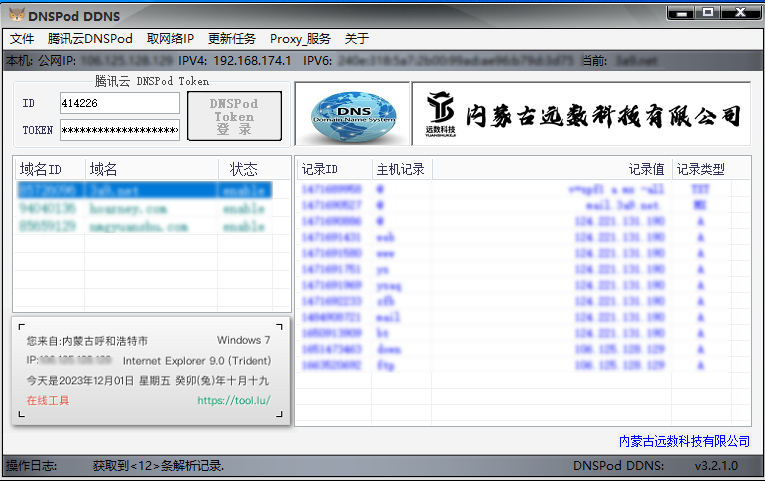Select the down host record row
765x481 pixels.
[x=514, y=349]
